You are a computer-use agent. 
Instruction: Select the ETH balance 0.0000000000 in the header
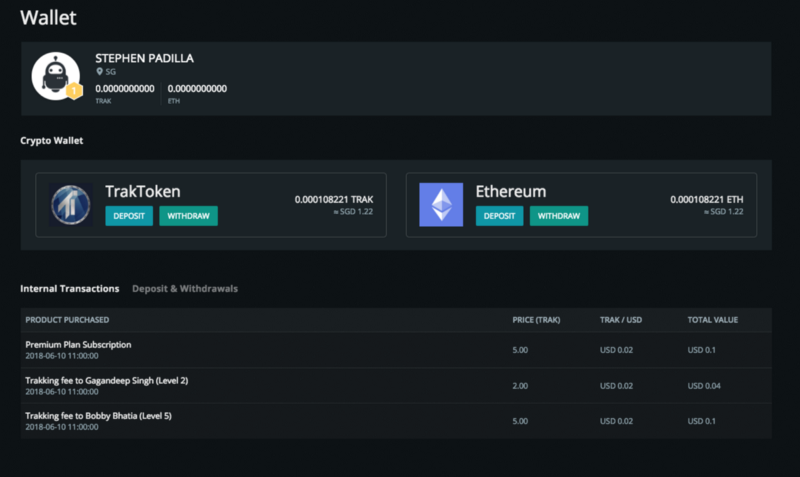197,88
